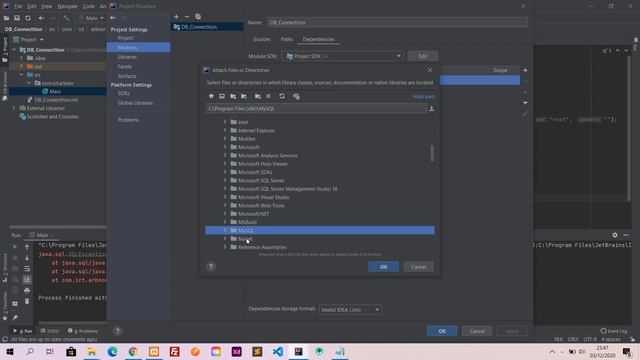Open the Module SDK dropdown
The image size is (640, 360).
tap(343, 56)
